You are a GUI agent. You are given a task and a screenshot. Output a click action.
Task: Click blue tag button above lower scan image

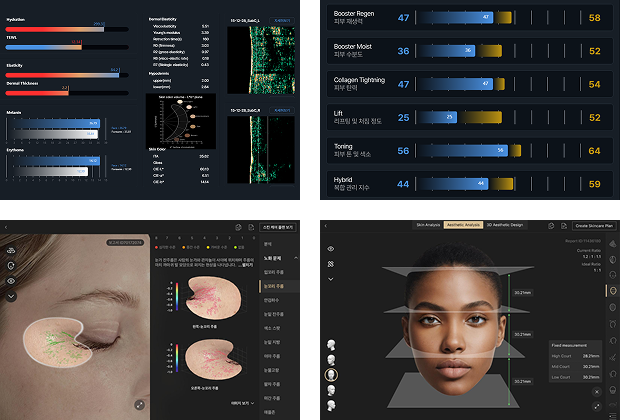coord(282,110)
